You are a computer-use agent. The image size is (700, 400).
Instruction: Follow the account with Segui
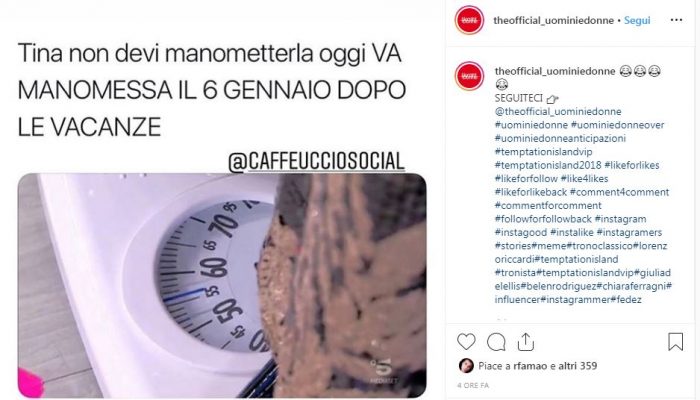637,20
